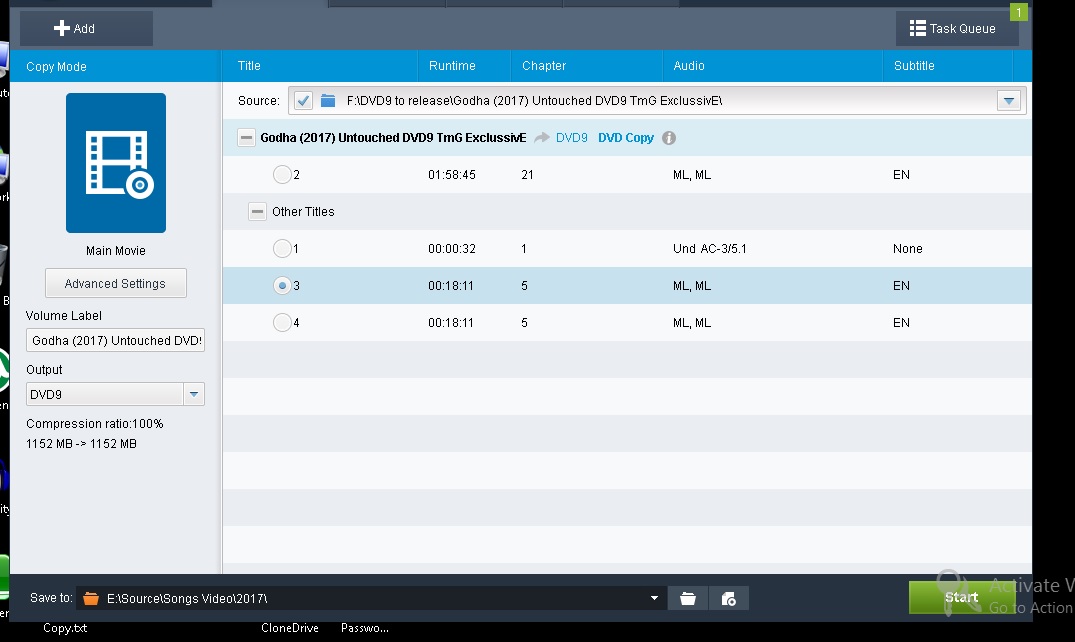Image resolution: width=1075 pixels, height=642 pixels.
Task: Toggle the Source checkbox
Action: coord(304,101)
